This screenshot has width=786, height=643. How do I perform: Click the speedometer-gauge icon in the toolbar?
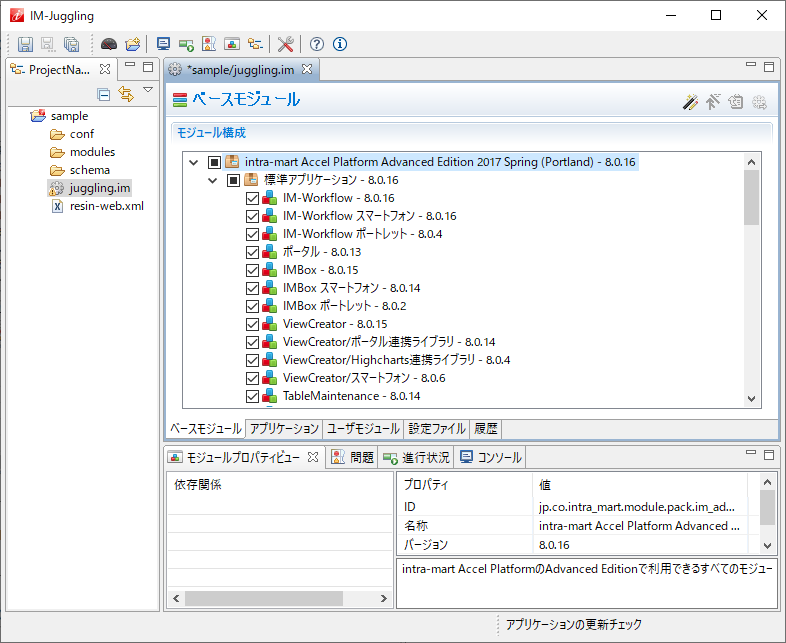(109, 44)
